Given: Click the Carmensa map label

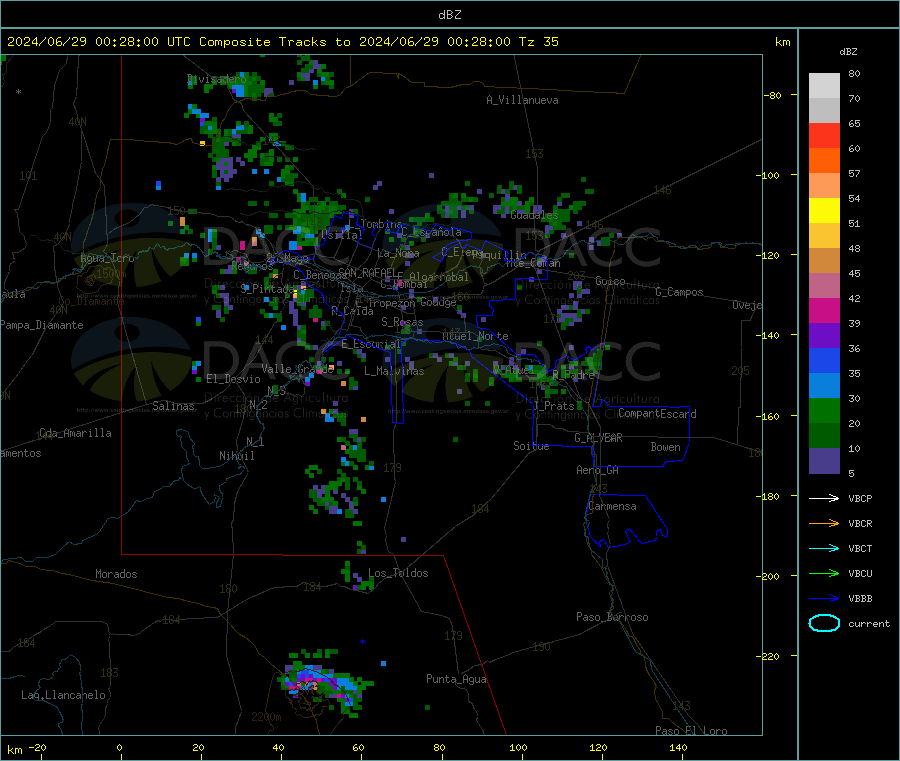Looking at the screenshot, I should pyautogui.click(x=612, y=506).
